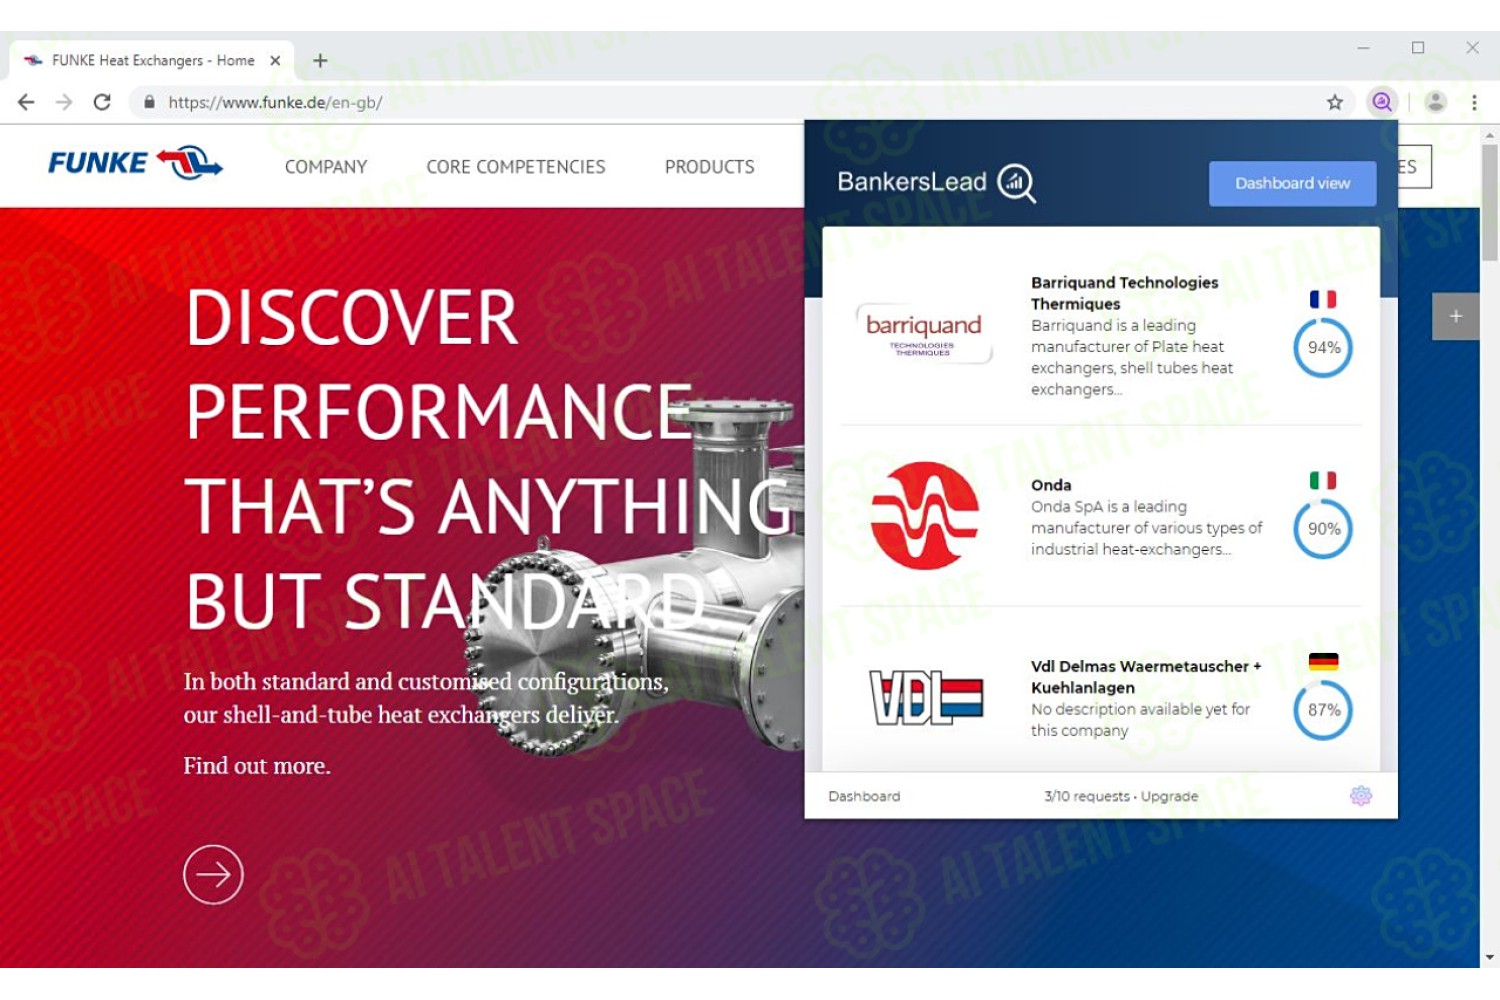Click the '3/10 requests' text
The image size is (1500, 1000).
click(1087, 797)
